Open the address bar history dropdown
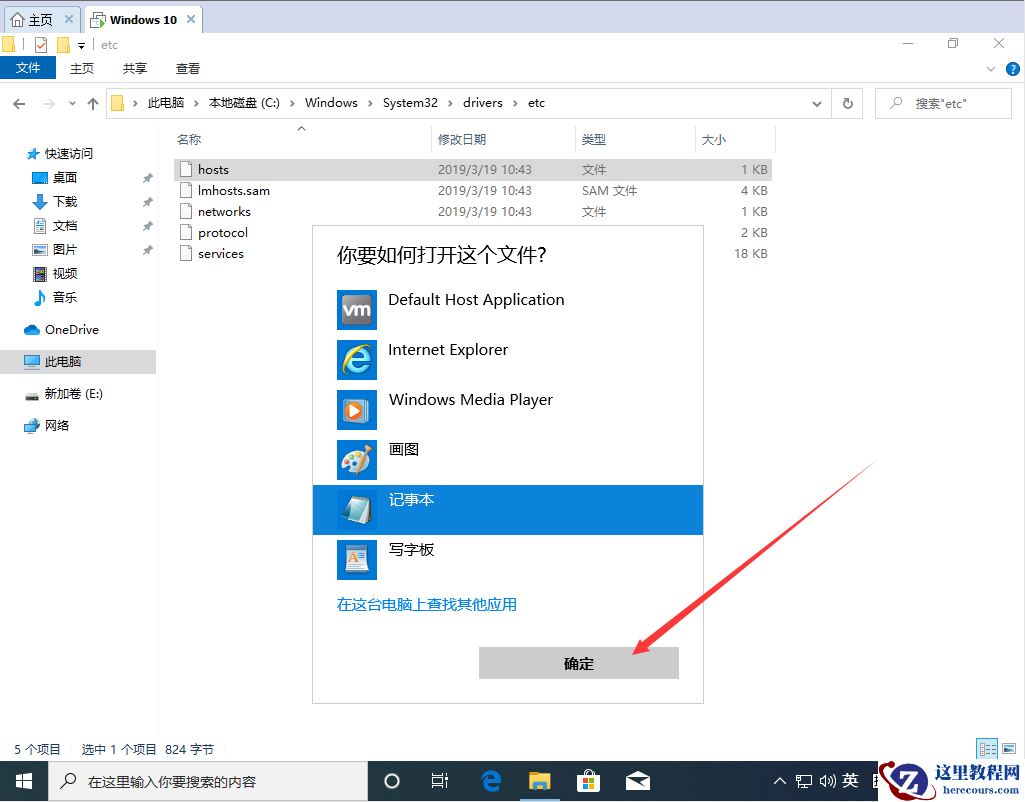This screenshot has width=1025, height=802. click(816, 103)
